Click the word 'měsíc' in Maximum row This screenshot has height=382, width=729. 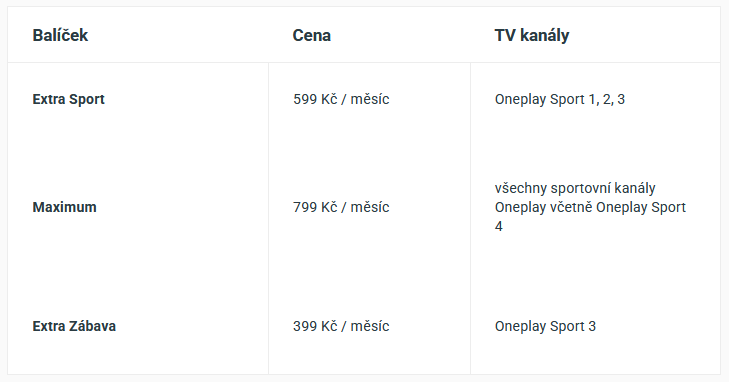(x=370, y=207)
